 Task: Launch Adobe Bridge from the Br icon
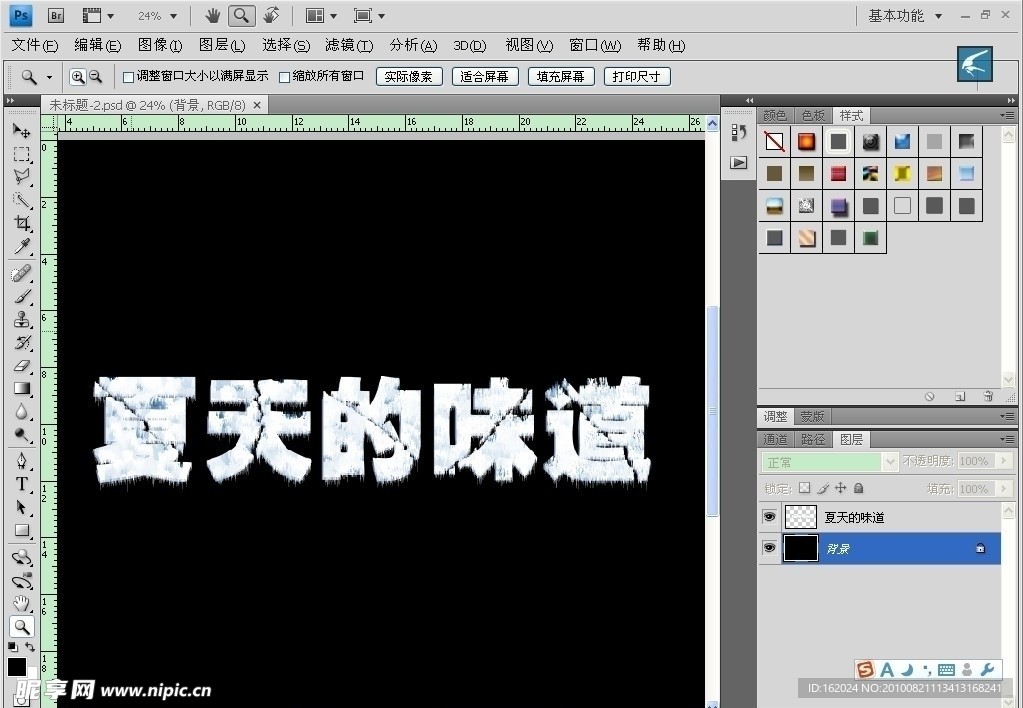[x=57, y=16]
